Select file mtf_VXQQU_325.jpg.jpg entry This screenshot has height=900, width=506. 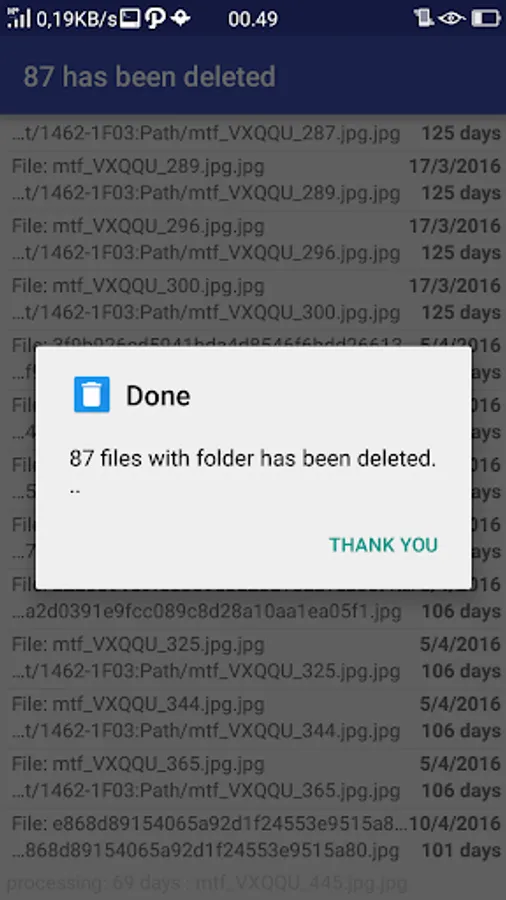point(253,658)
